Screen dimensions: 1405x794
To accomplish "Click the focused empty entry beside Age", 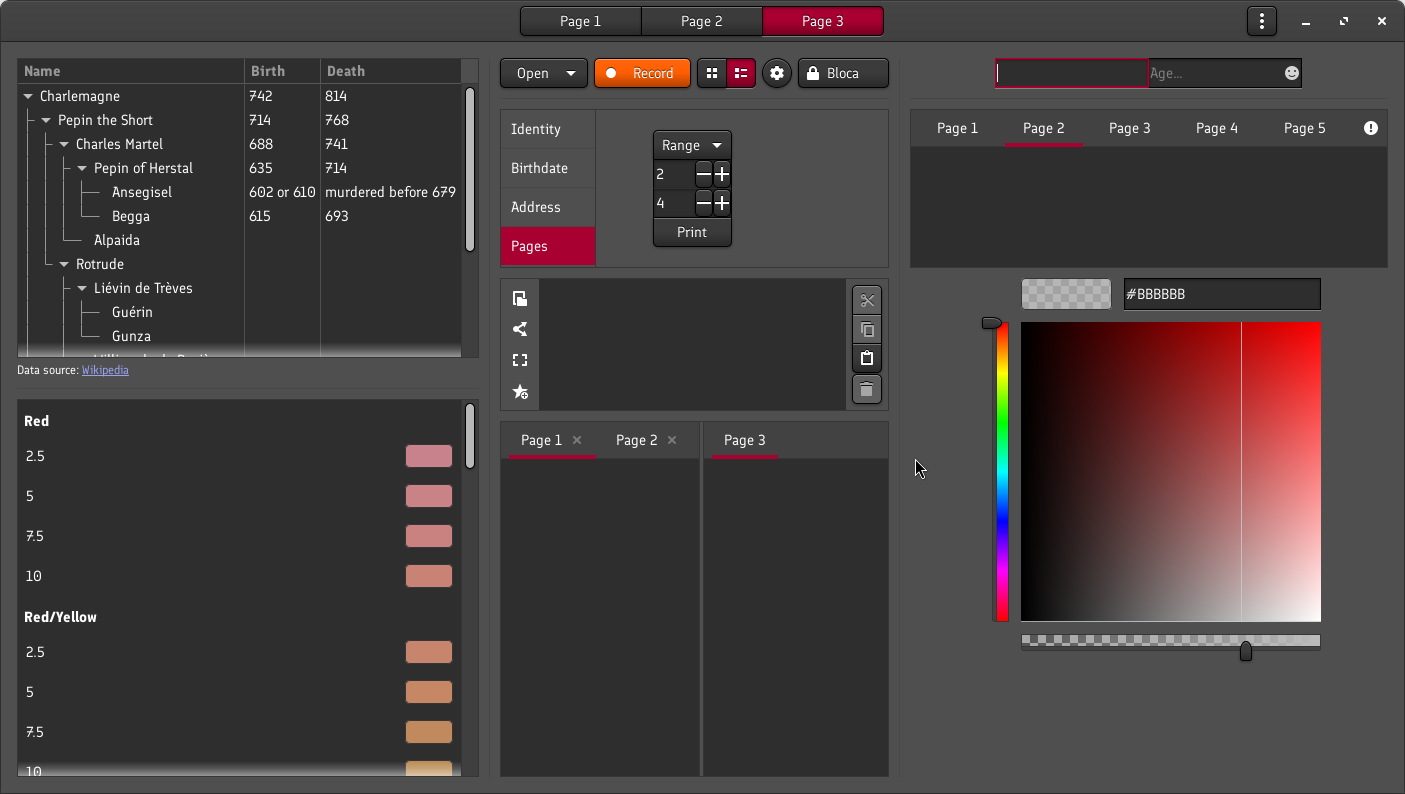I will coord(1072,73).
